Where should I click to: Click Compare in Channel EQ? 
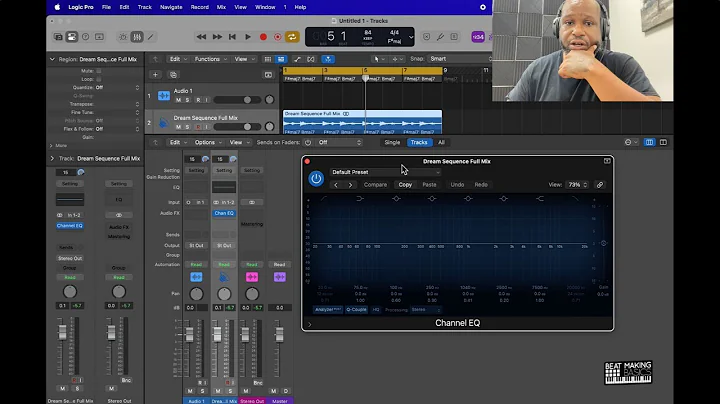[375, 185]
